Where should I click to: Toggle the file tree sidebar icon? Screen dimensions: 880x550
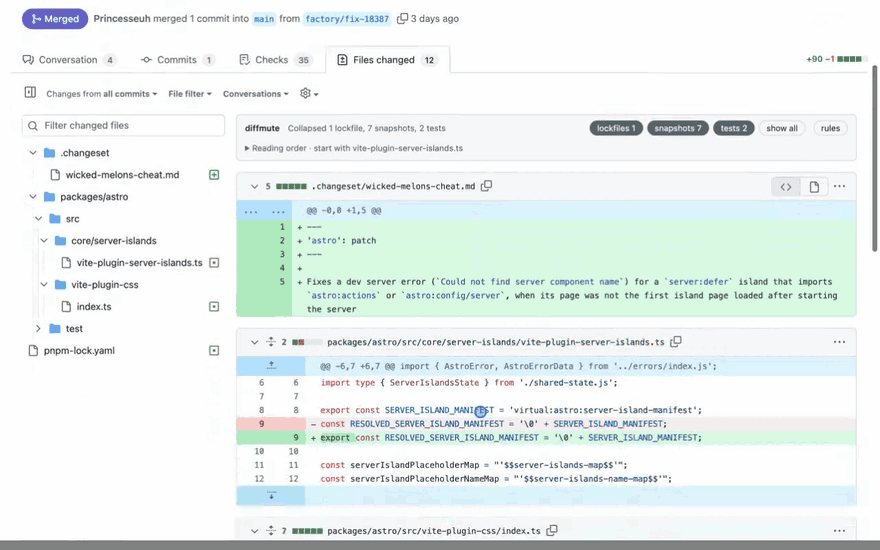pos(30,92)
